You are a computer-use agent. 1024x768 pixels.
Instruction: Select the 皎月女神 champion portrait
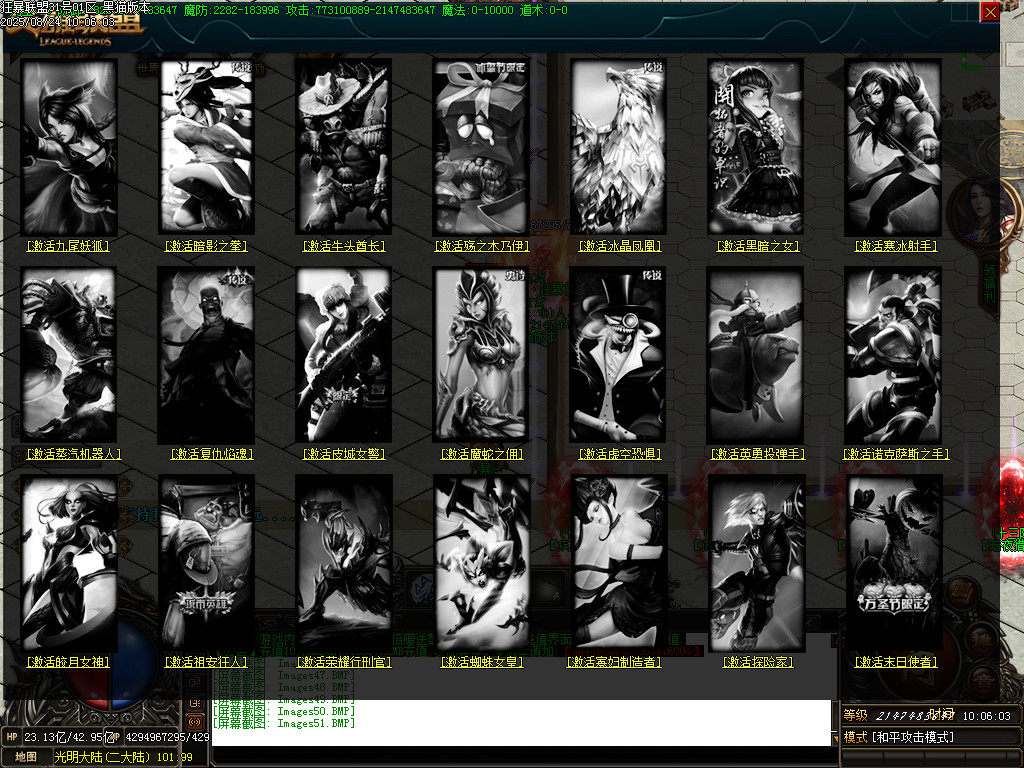(69, 563)
